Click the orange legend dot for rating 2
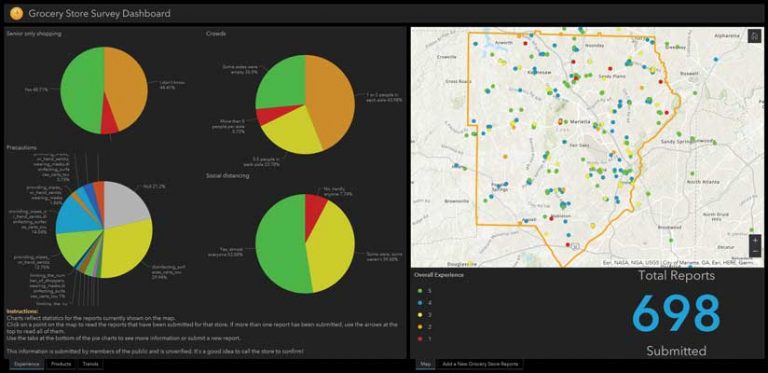The width and height of the screenshot is (768, 373). [x=419, y=326]
